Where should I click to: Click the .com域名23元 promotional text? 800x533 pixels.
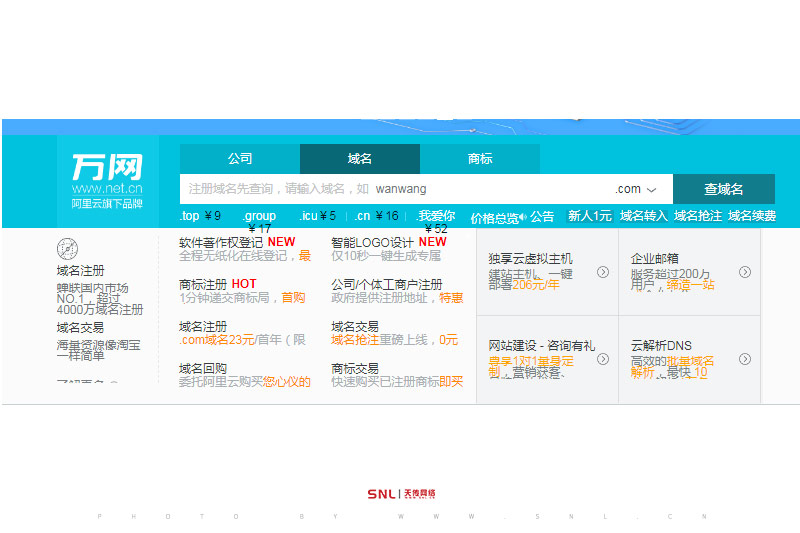click(x=216, y=340)
